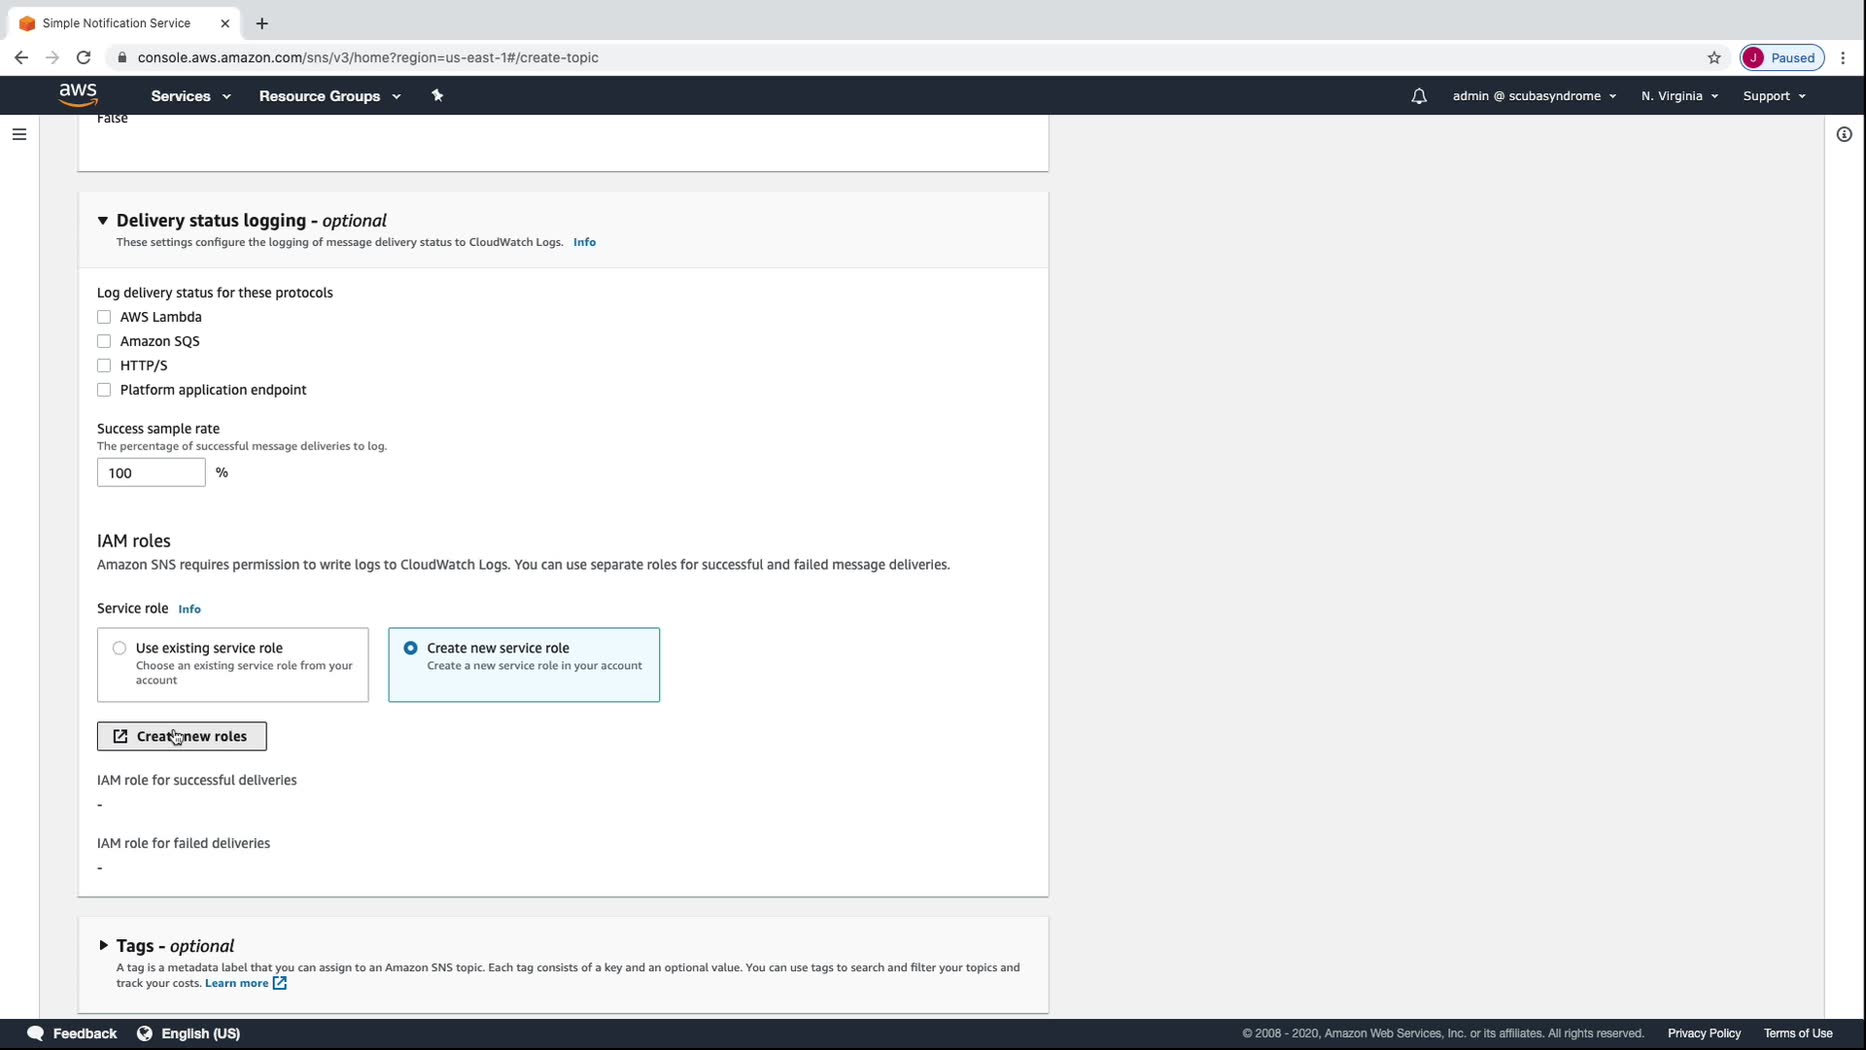Open the notifications bell icon
Viewport: 1866px width, 1050px height.
click(x=1419, y=96)
